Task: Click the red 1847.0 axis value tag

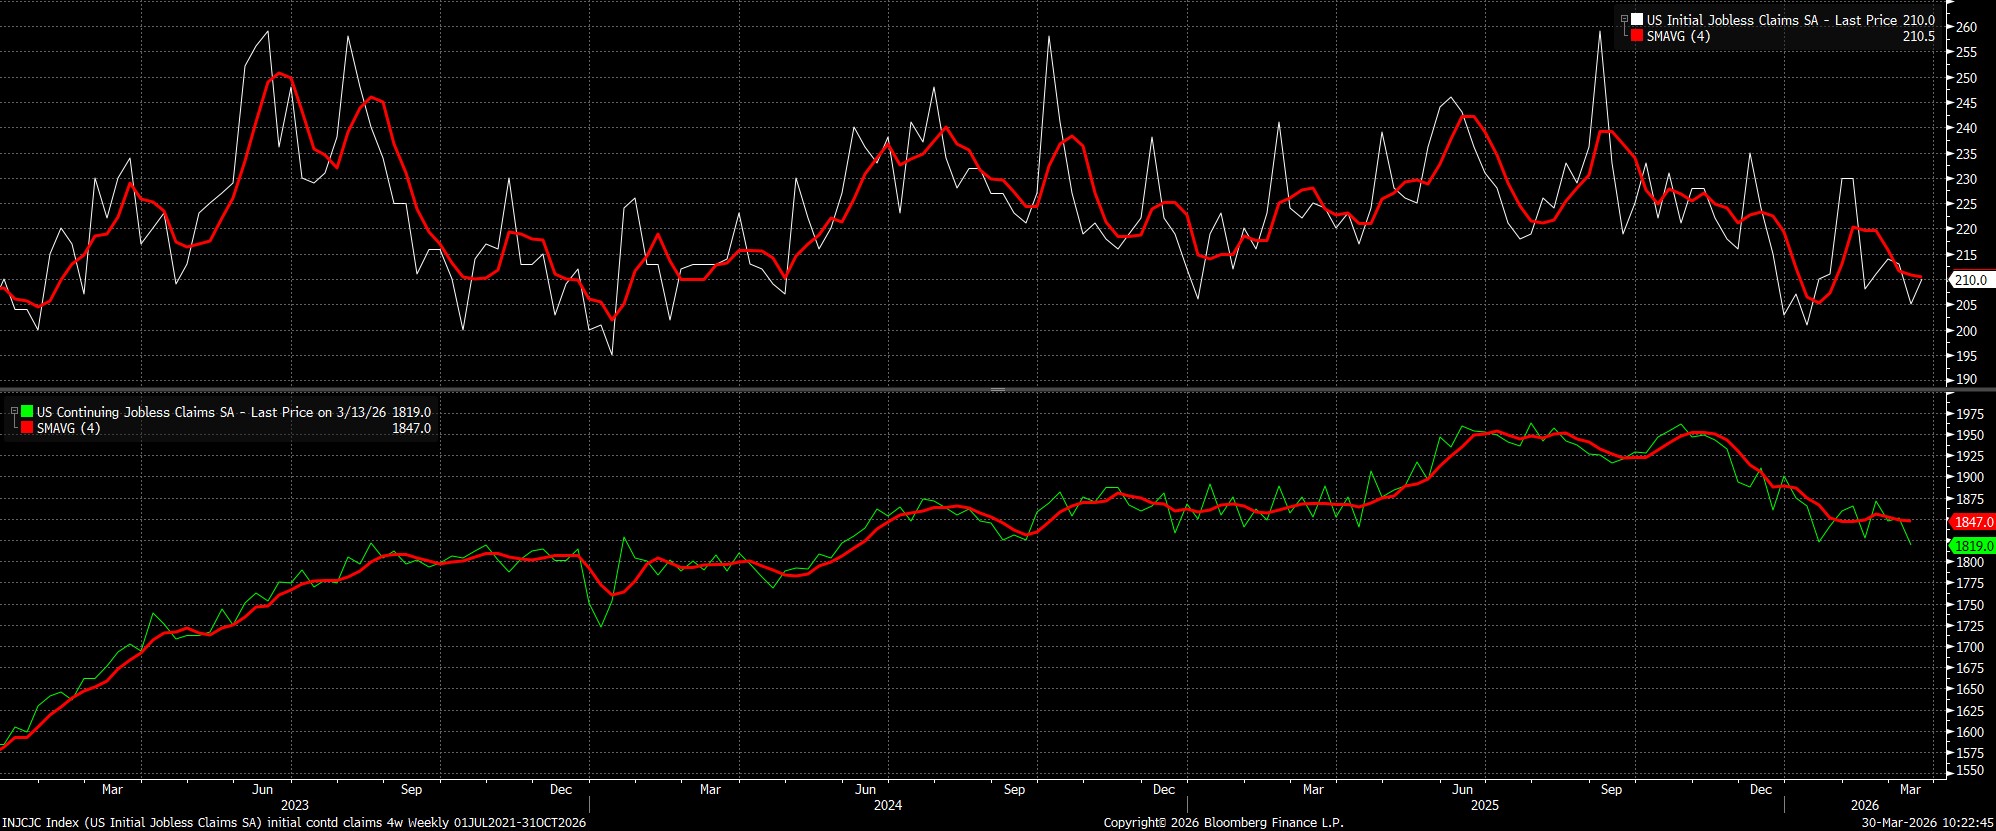Action: pos(1972,522)
